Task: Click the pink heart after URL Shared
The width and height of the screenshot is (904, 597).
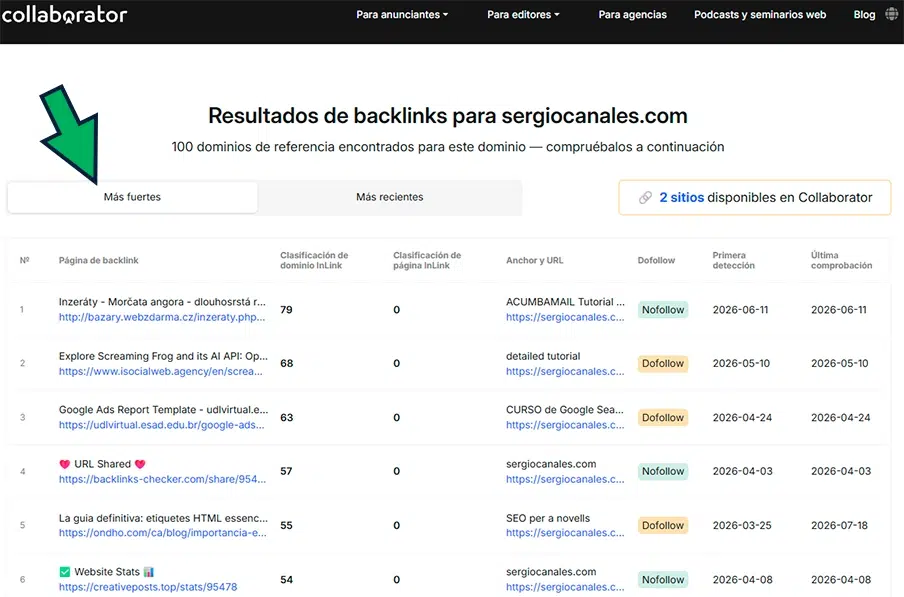Action: [x=140, y=464]
